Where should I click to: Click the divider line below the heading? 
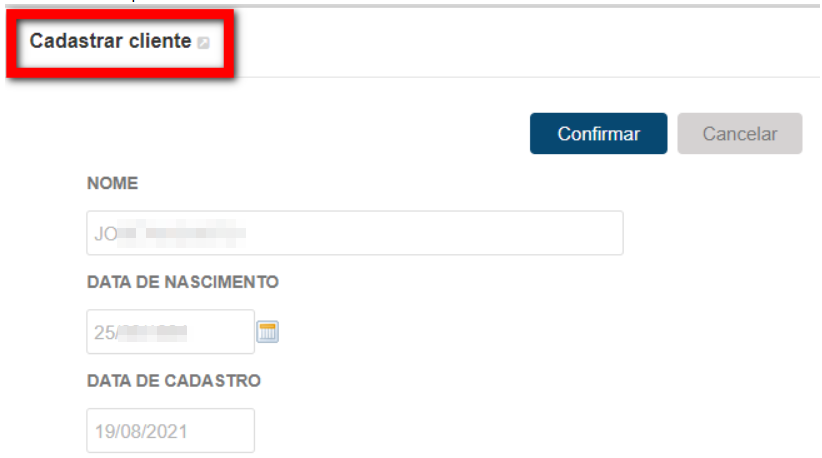click(x=524, y=77)
